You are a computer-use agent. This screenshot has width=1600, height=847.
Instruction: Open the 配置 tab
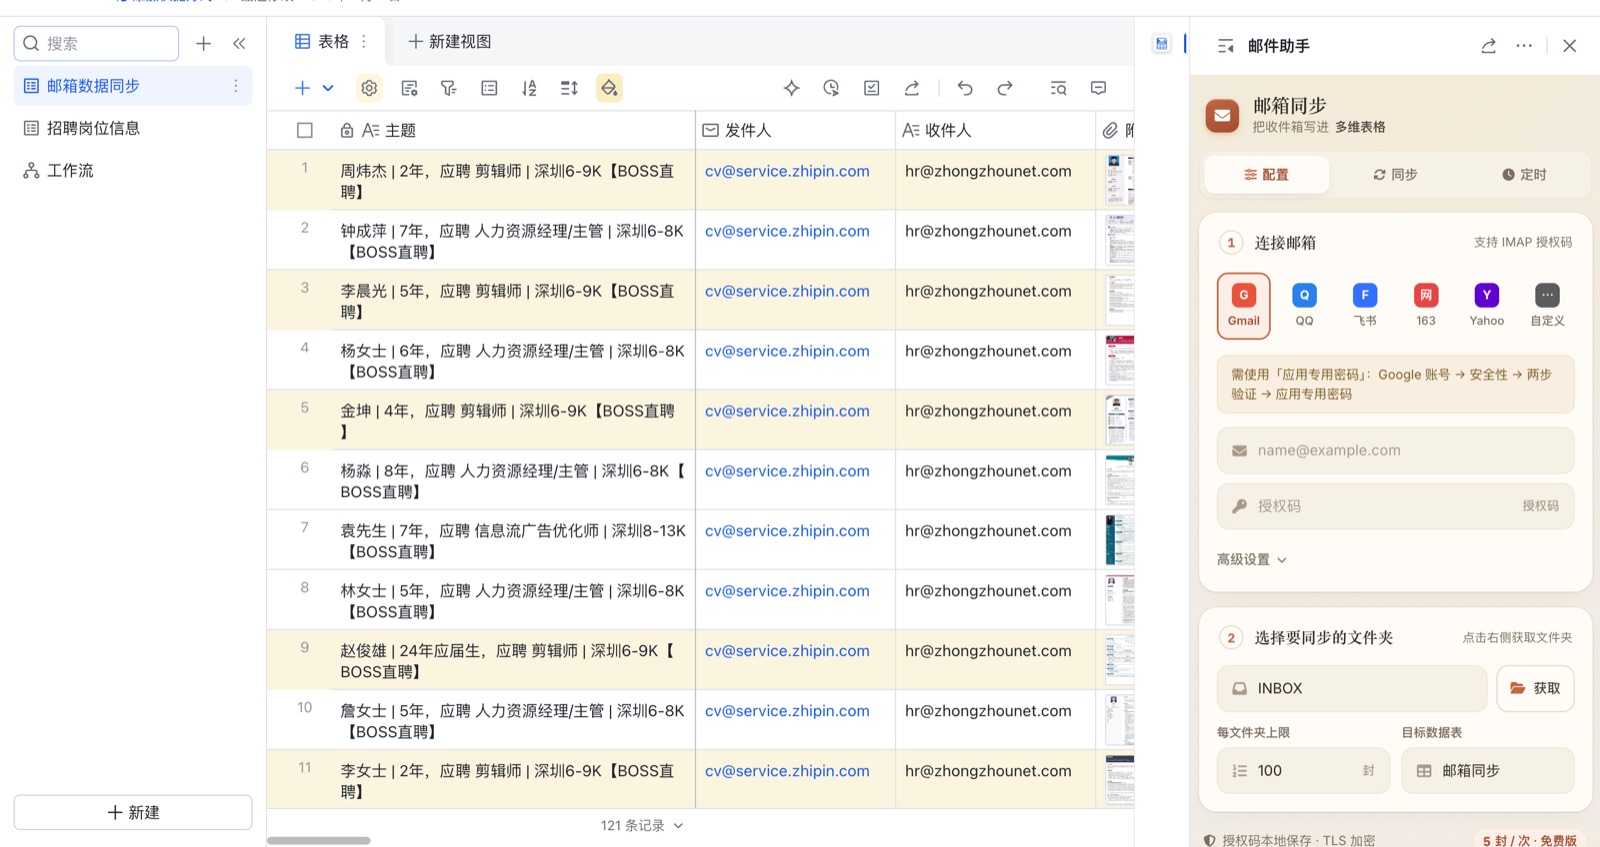[1267, 174]
